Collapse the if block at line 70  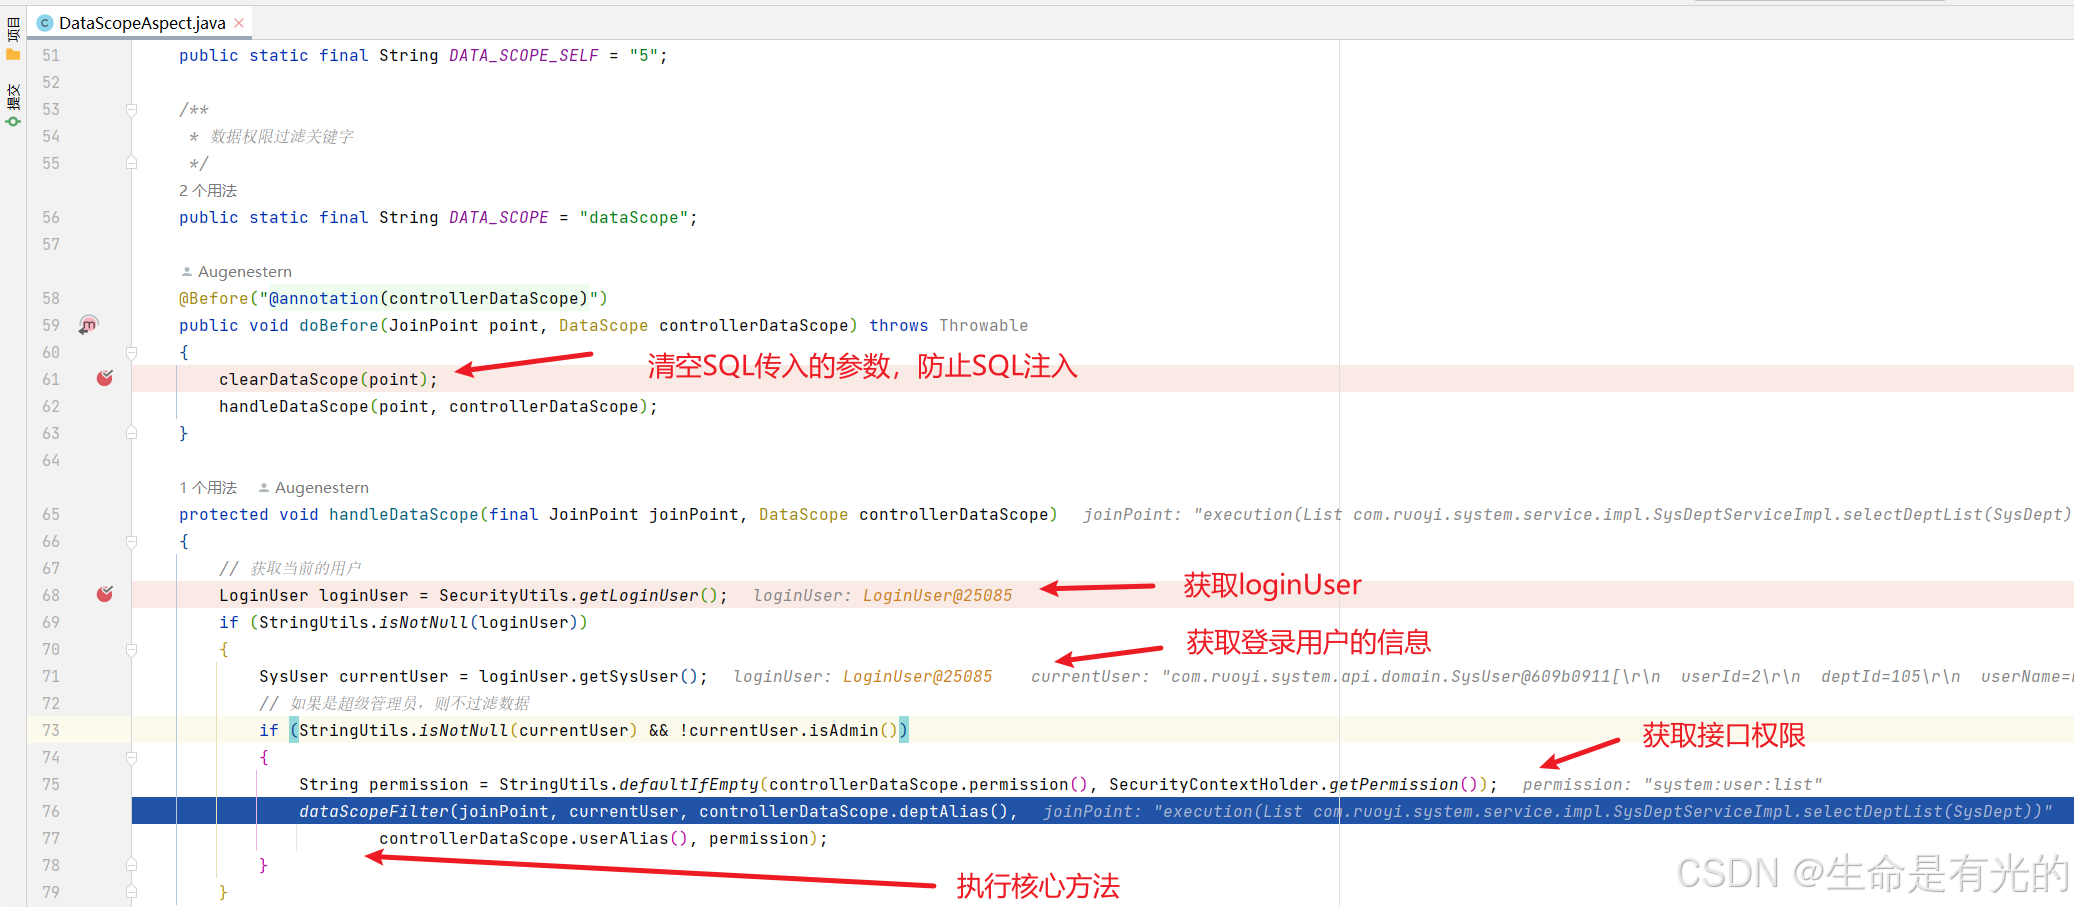[x=131, y=649]
